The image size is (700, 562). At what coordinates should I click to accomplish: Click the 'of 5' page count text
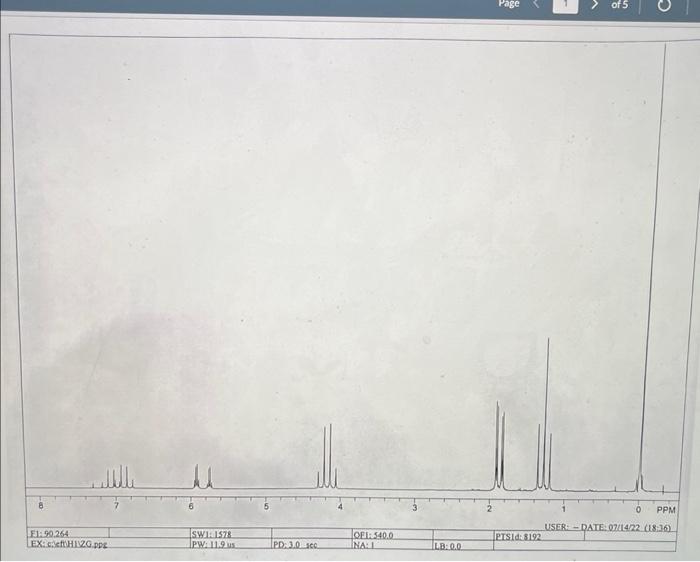619,5
